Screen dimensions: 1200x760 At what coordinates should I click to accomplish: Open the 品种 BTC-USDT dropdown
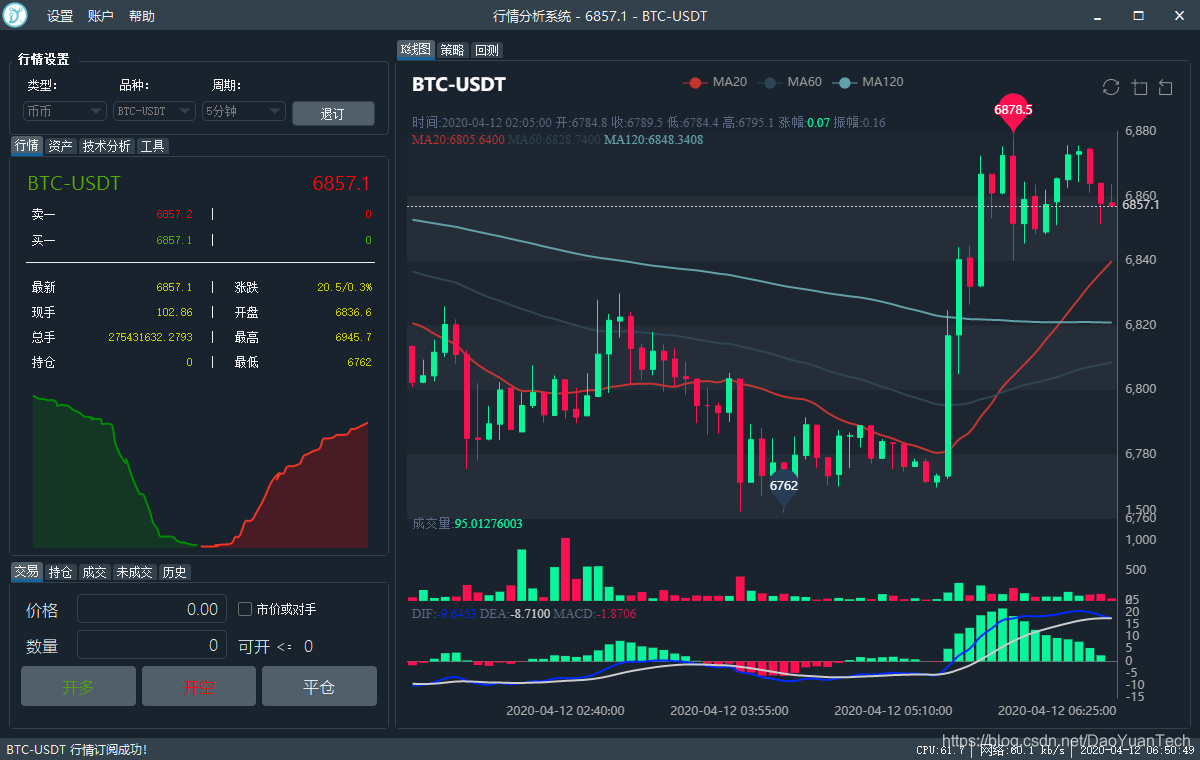[153, 111]
